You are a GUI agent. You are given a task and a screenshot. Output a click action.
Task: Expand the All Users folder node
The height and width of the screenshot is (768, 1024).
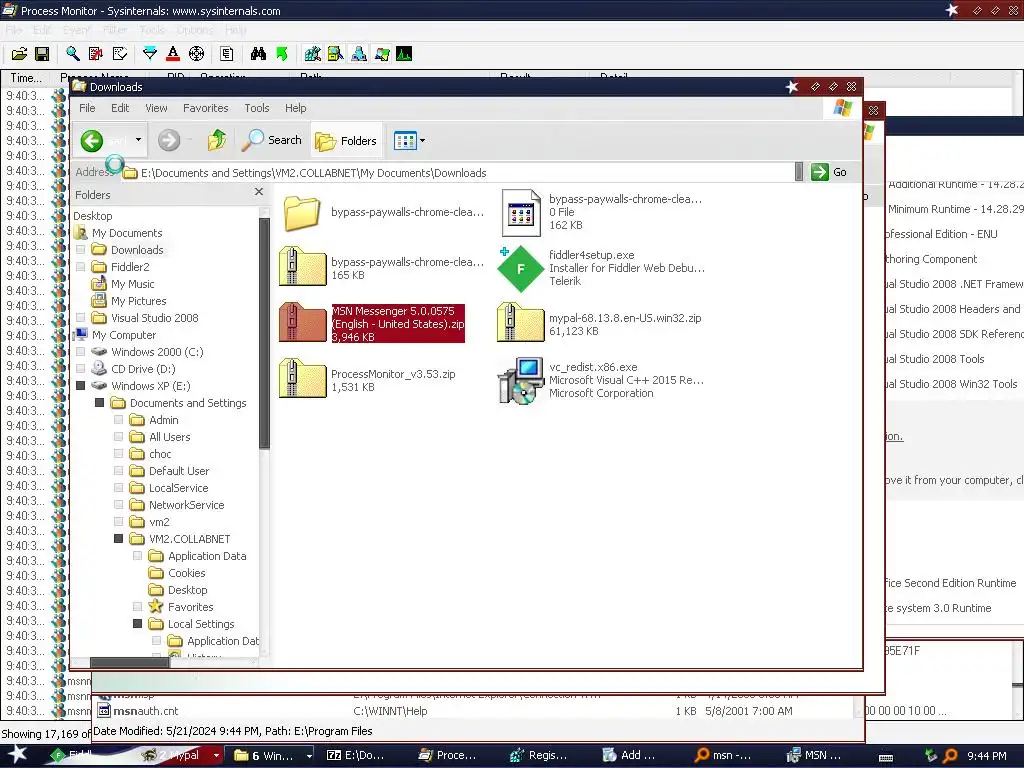click(119, 436)
